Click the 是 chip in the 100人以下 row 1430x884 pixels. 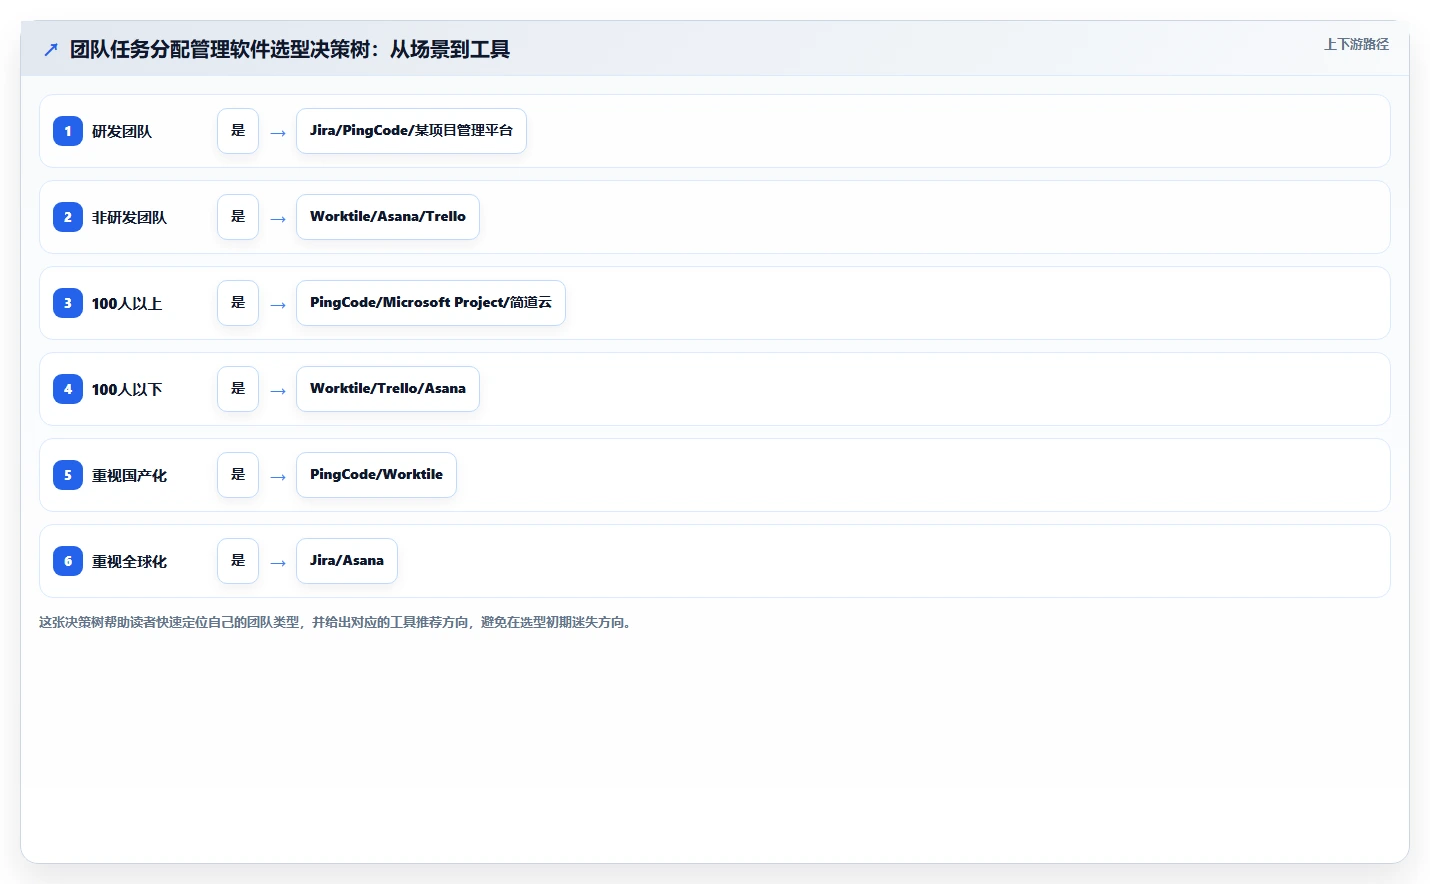coord(238,389)
